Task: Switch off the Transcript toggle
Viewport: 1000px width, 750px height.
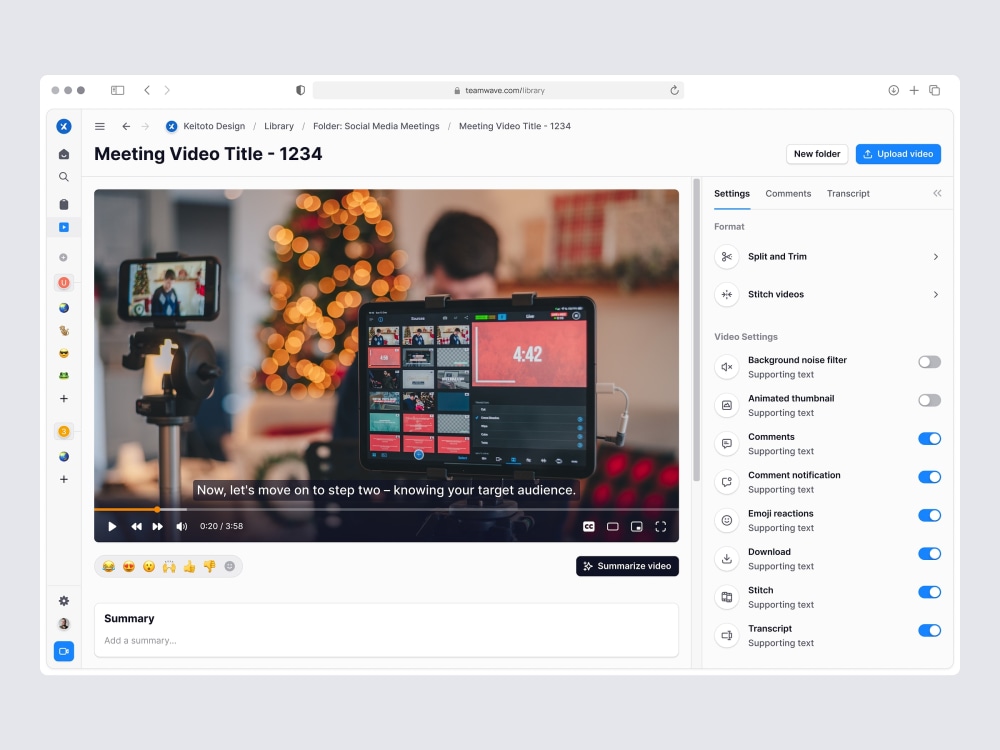Action: (x=929, y=630)
